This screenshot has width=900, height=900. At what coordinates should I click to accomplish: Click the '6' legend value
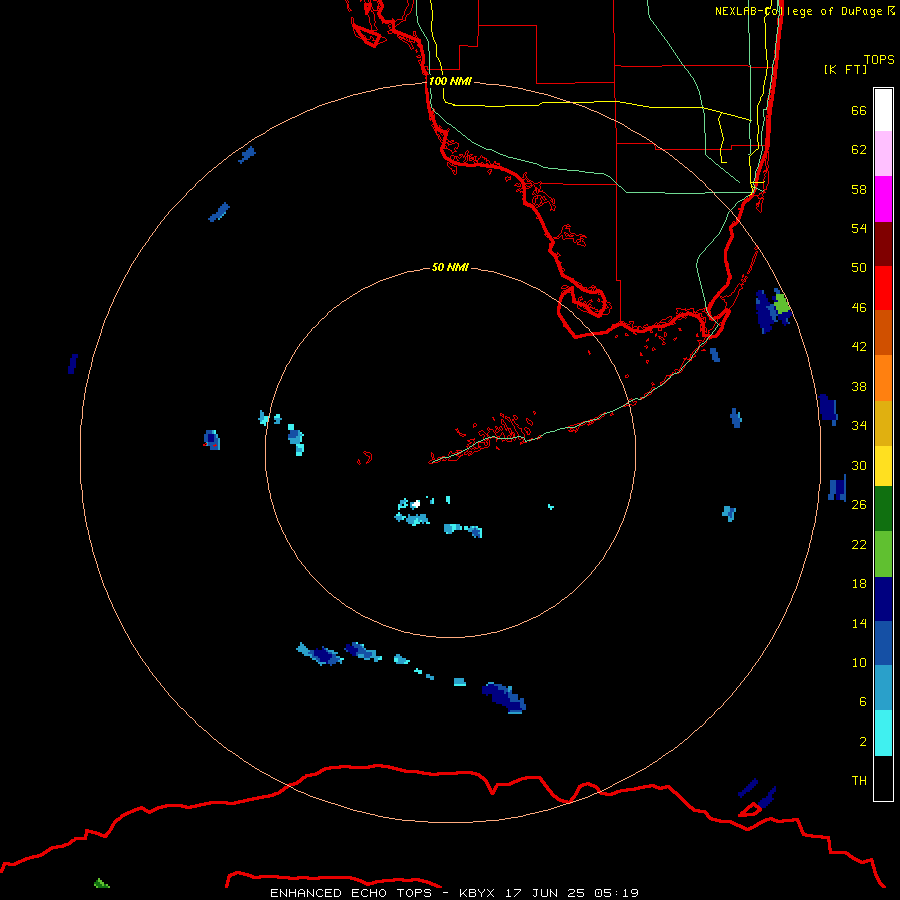863,702
